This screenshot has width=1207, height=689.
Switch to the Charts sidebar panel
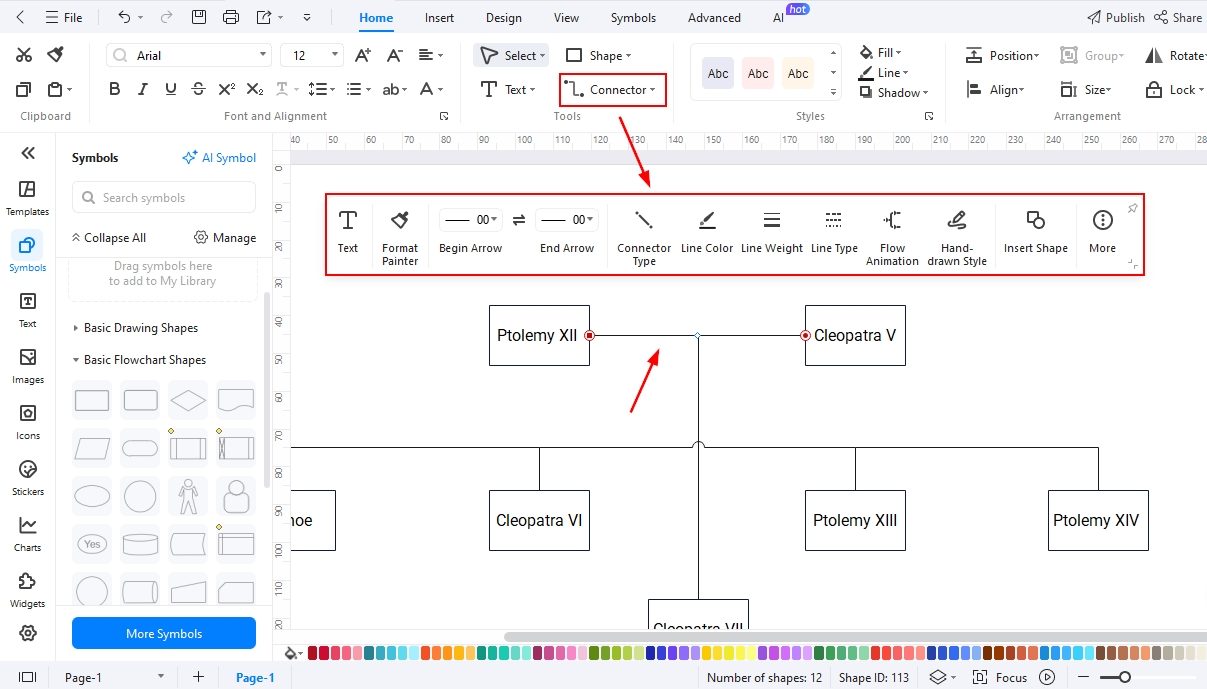[x=27, y=531]
